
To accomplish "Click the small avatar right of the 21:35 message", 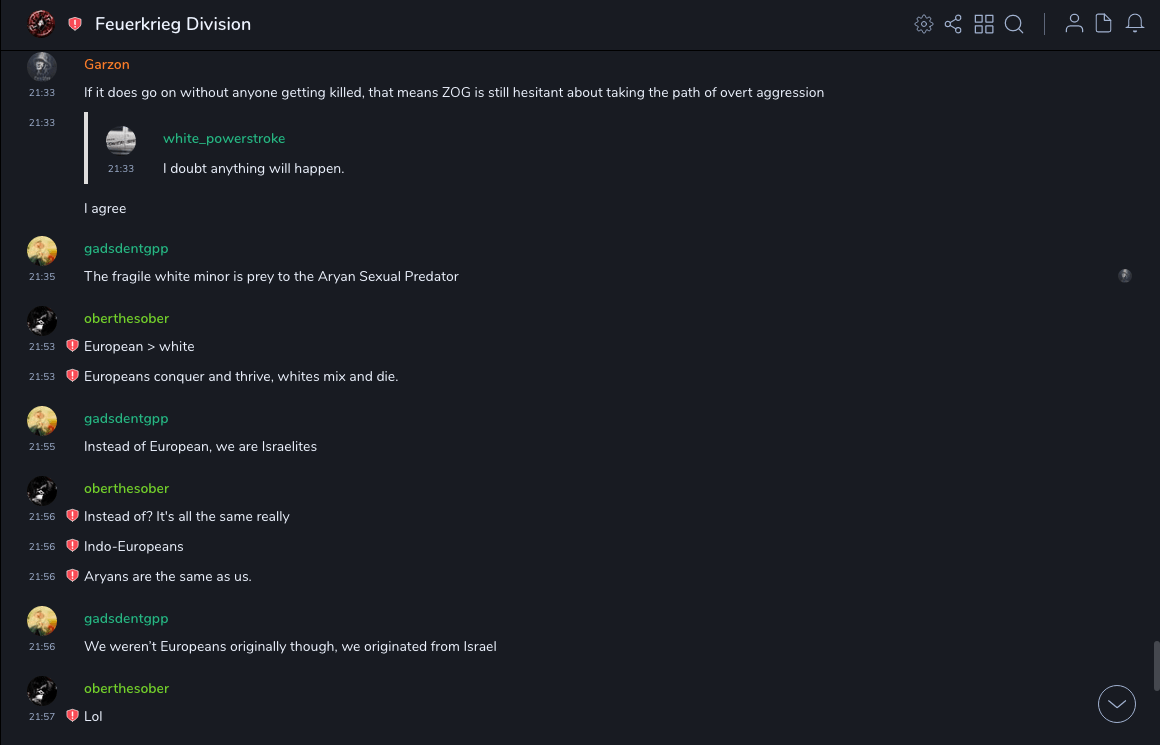I will [1125, 276].
